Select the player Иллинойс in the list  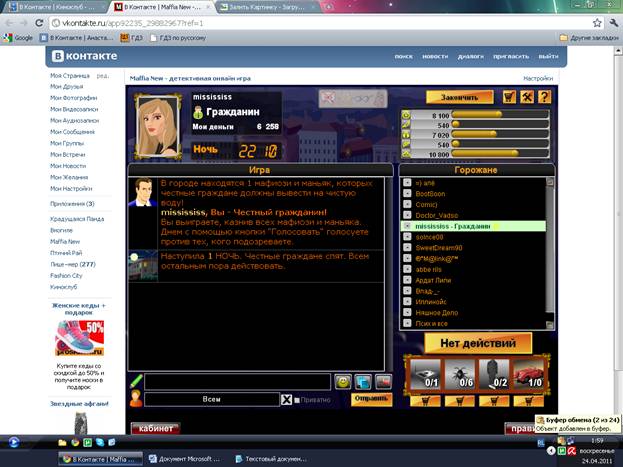pyautogui.click(x=431, y=302)
